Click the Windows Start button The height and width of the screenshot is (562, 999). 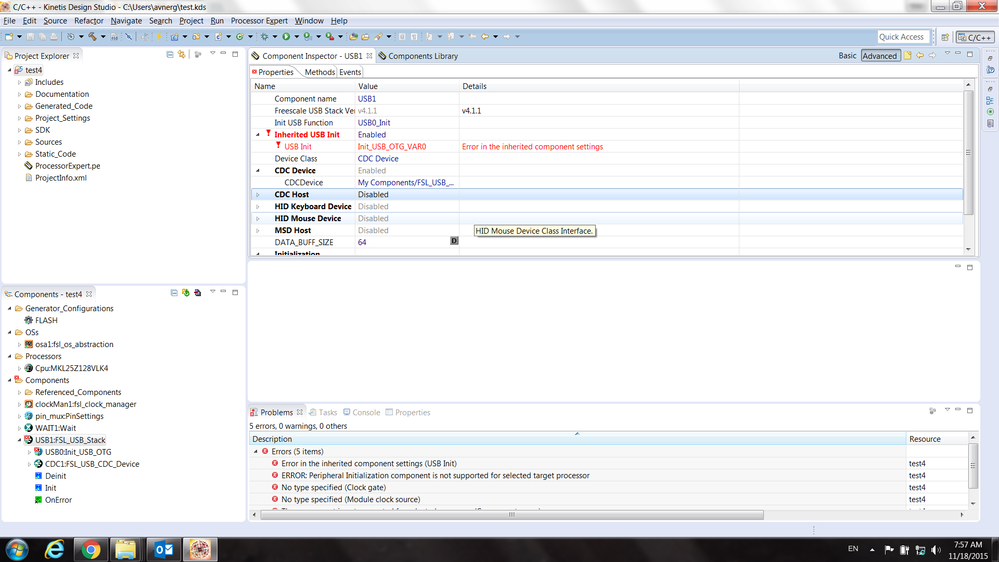[x=17, y=549]
